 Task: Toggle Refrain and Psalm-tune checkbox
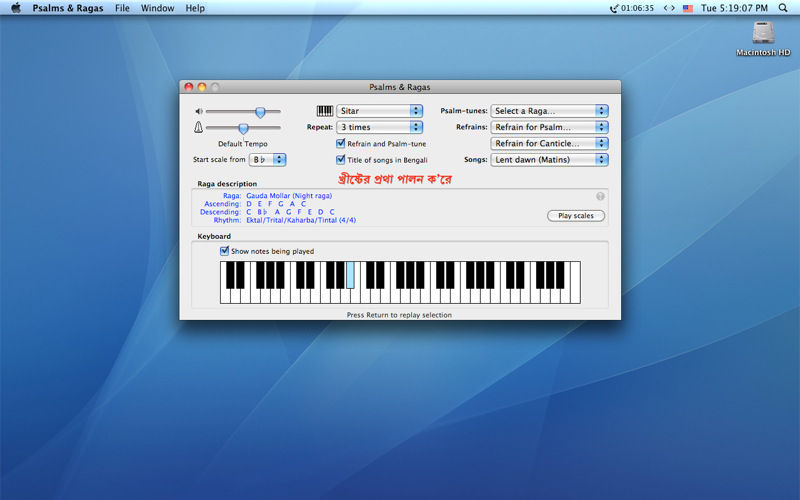click(341, 143)
